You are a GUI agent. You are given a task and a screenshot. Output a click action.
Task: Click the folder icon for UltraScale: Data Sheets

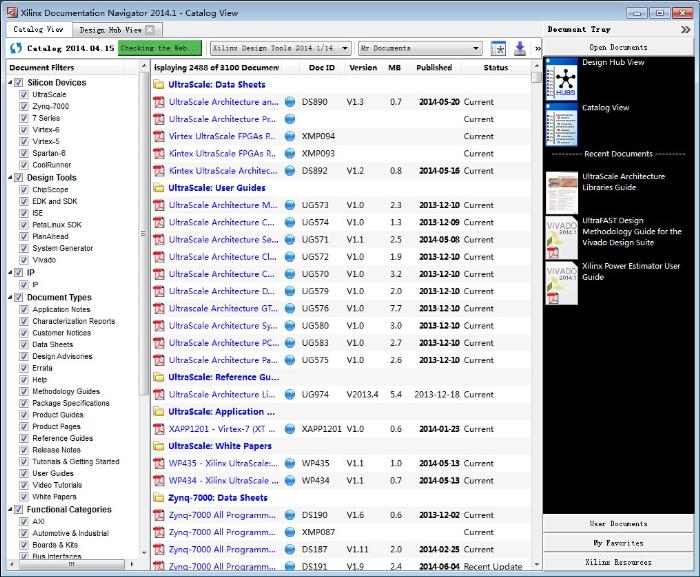point(158,85)
